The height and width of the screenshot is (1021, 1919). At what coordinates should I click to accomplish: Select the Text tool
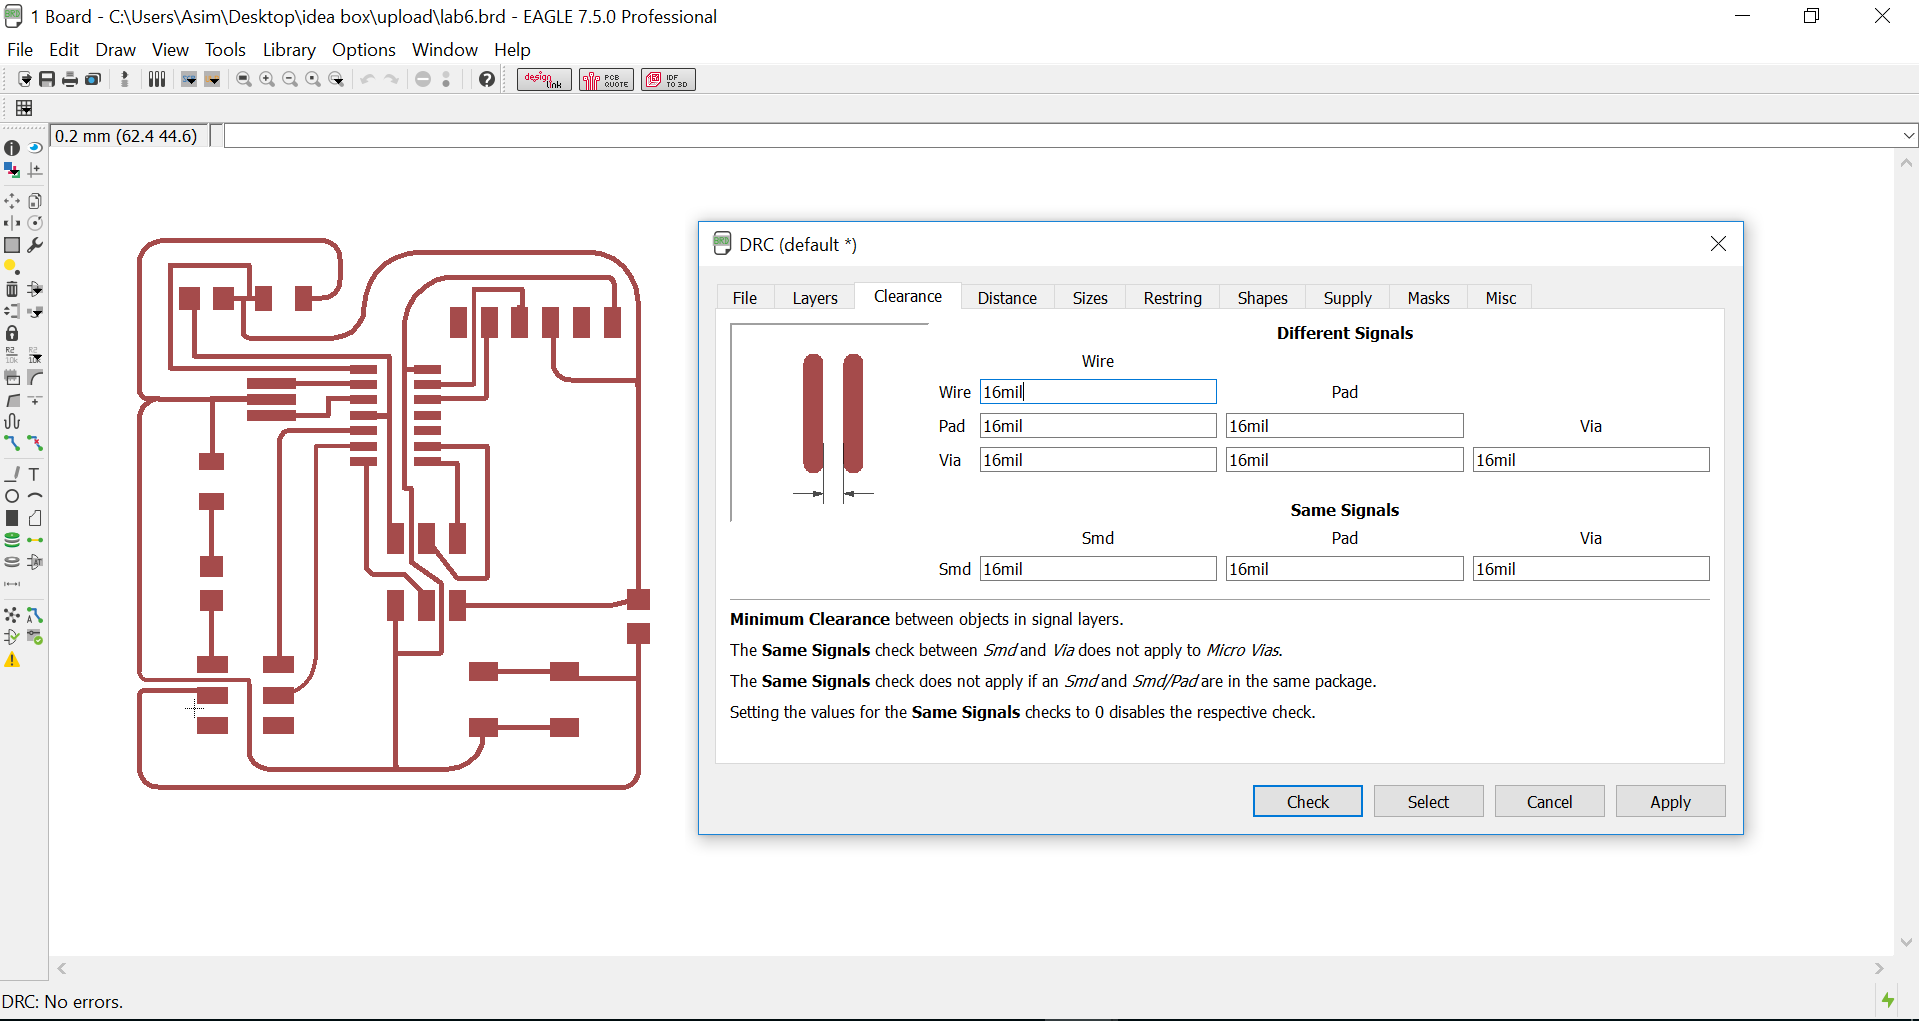pos(35,474)
